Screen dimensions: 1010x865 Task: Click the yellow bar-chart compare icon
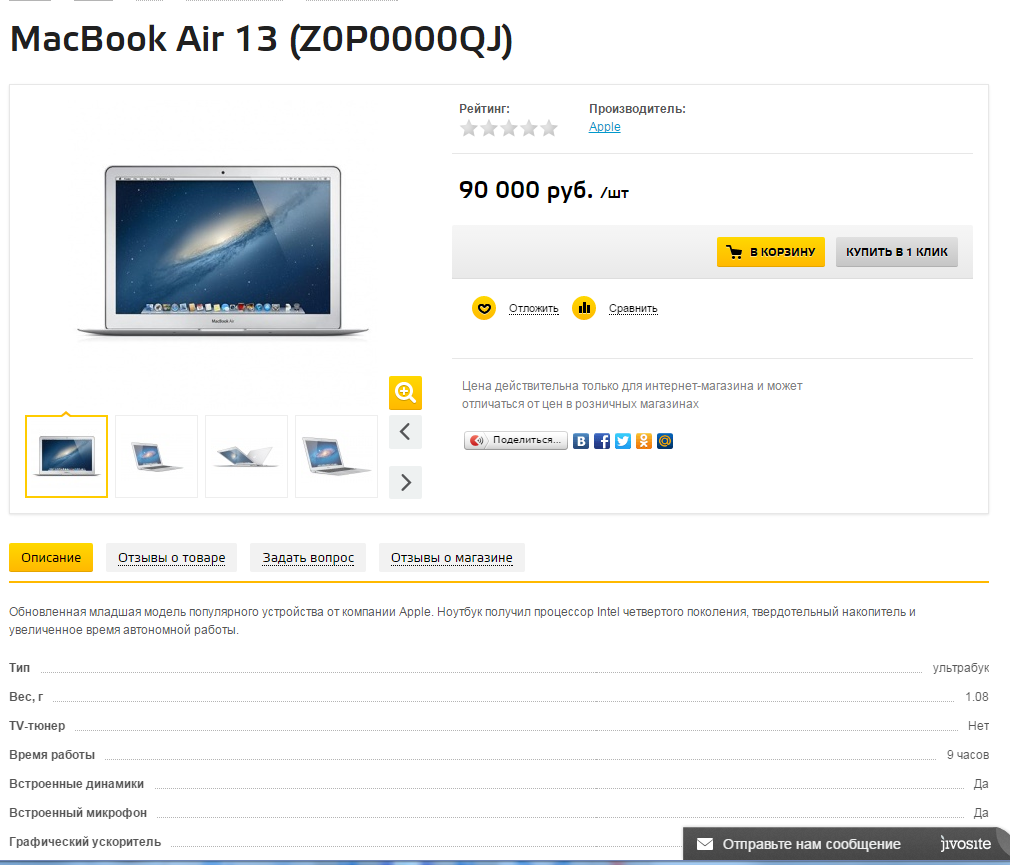584,309
